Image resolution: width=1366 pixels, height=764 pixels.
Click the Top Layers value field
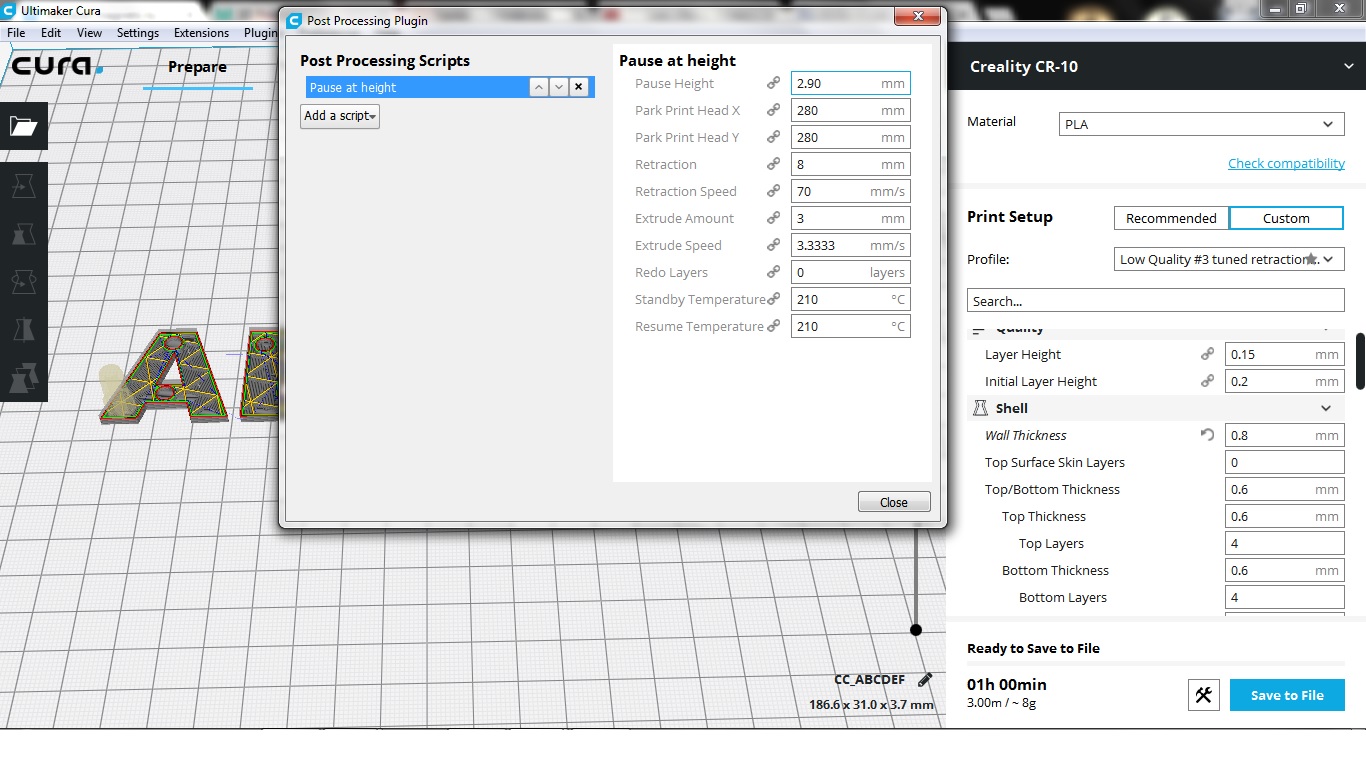pos(1285,543)
